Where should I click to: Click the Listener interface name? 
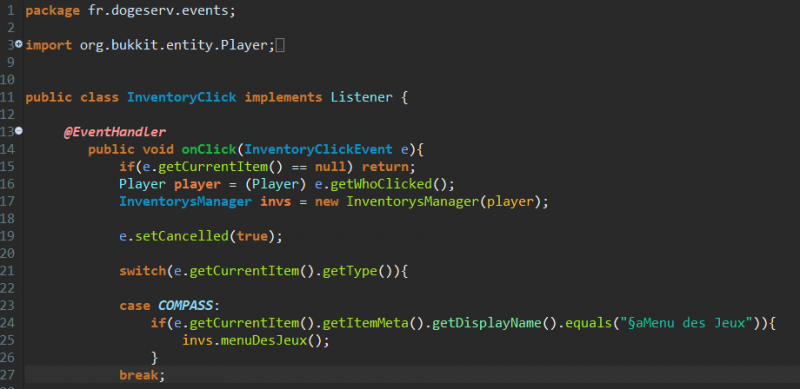362,97
